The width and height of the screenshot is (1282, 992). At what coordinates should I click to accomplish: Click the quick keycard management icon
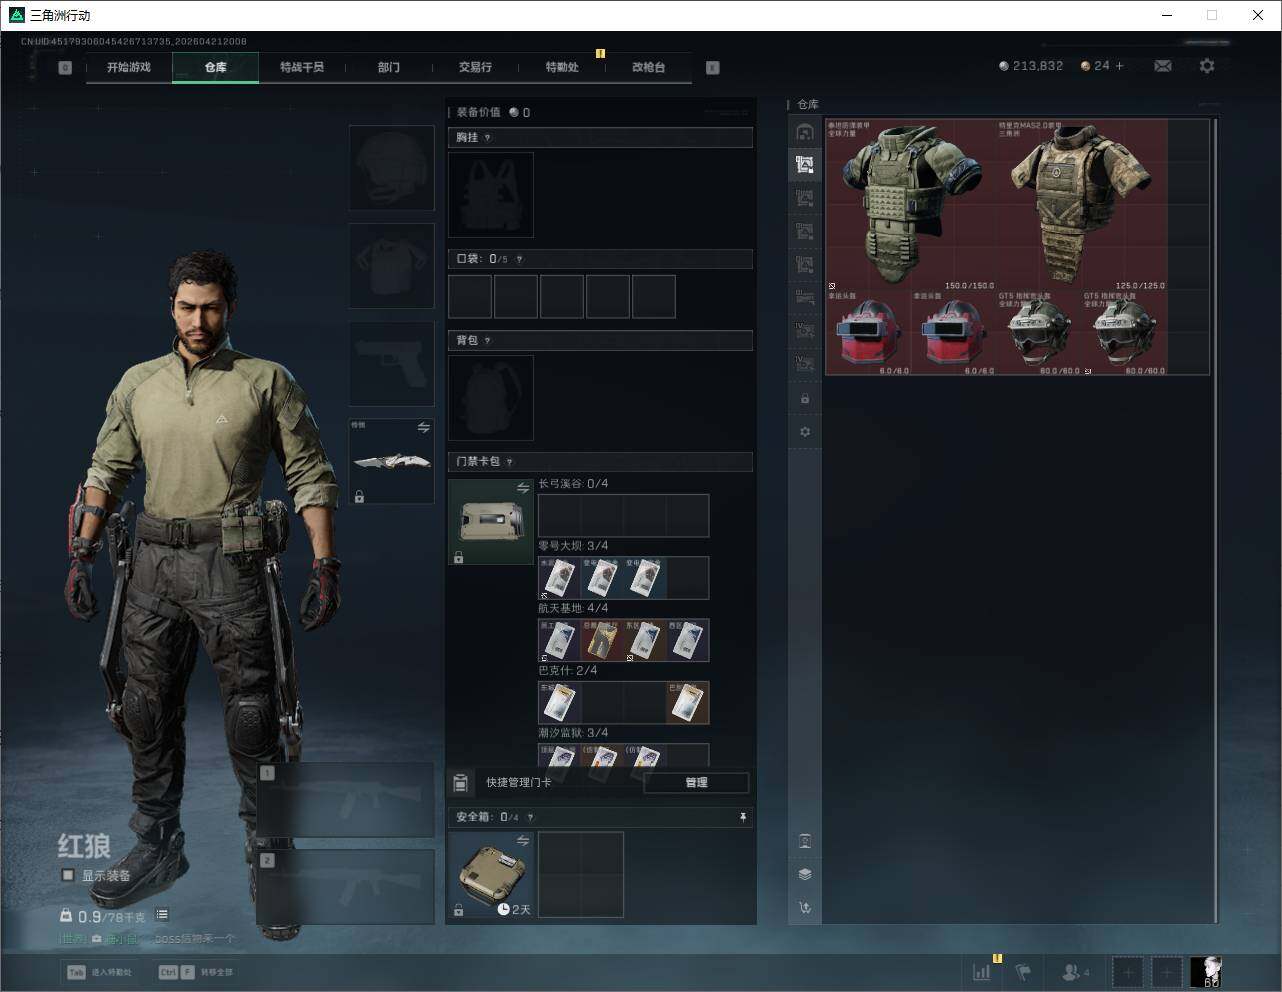(x=460, y=783)
